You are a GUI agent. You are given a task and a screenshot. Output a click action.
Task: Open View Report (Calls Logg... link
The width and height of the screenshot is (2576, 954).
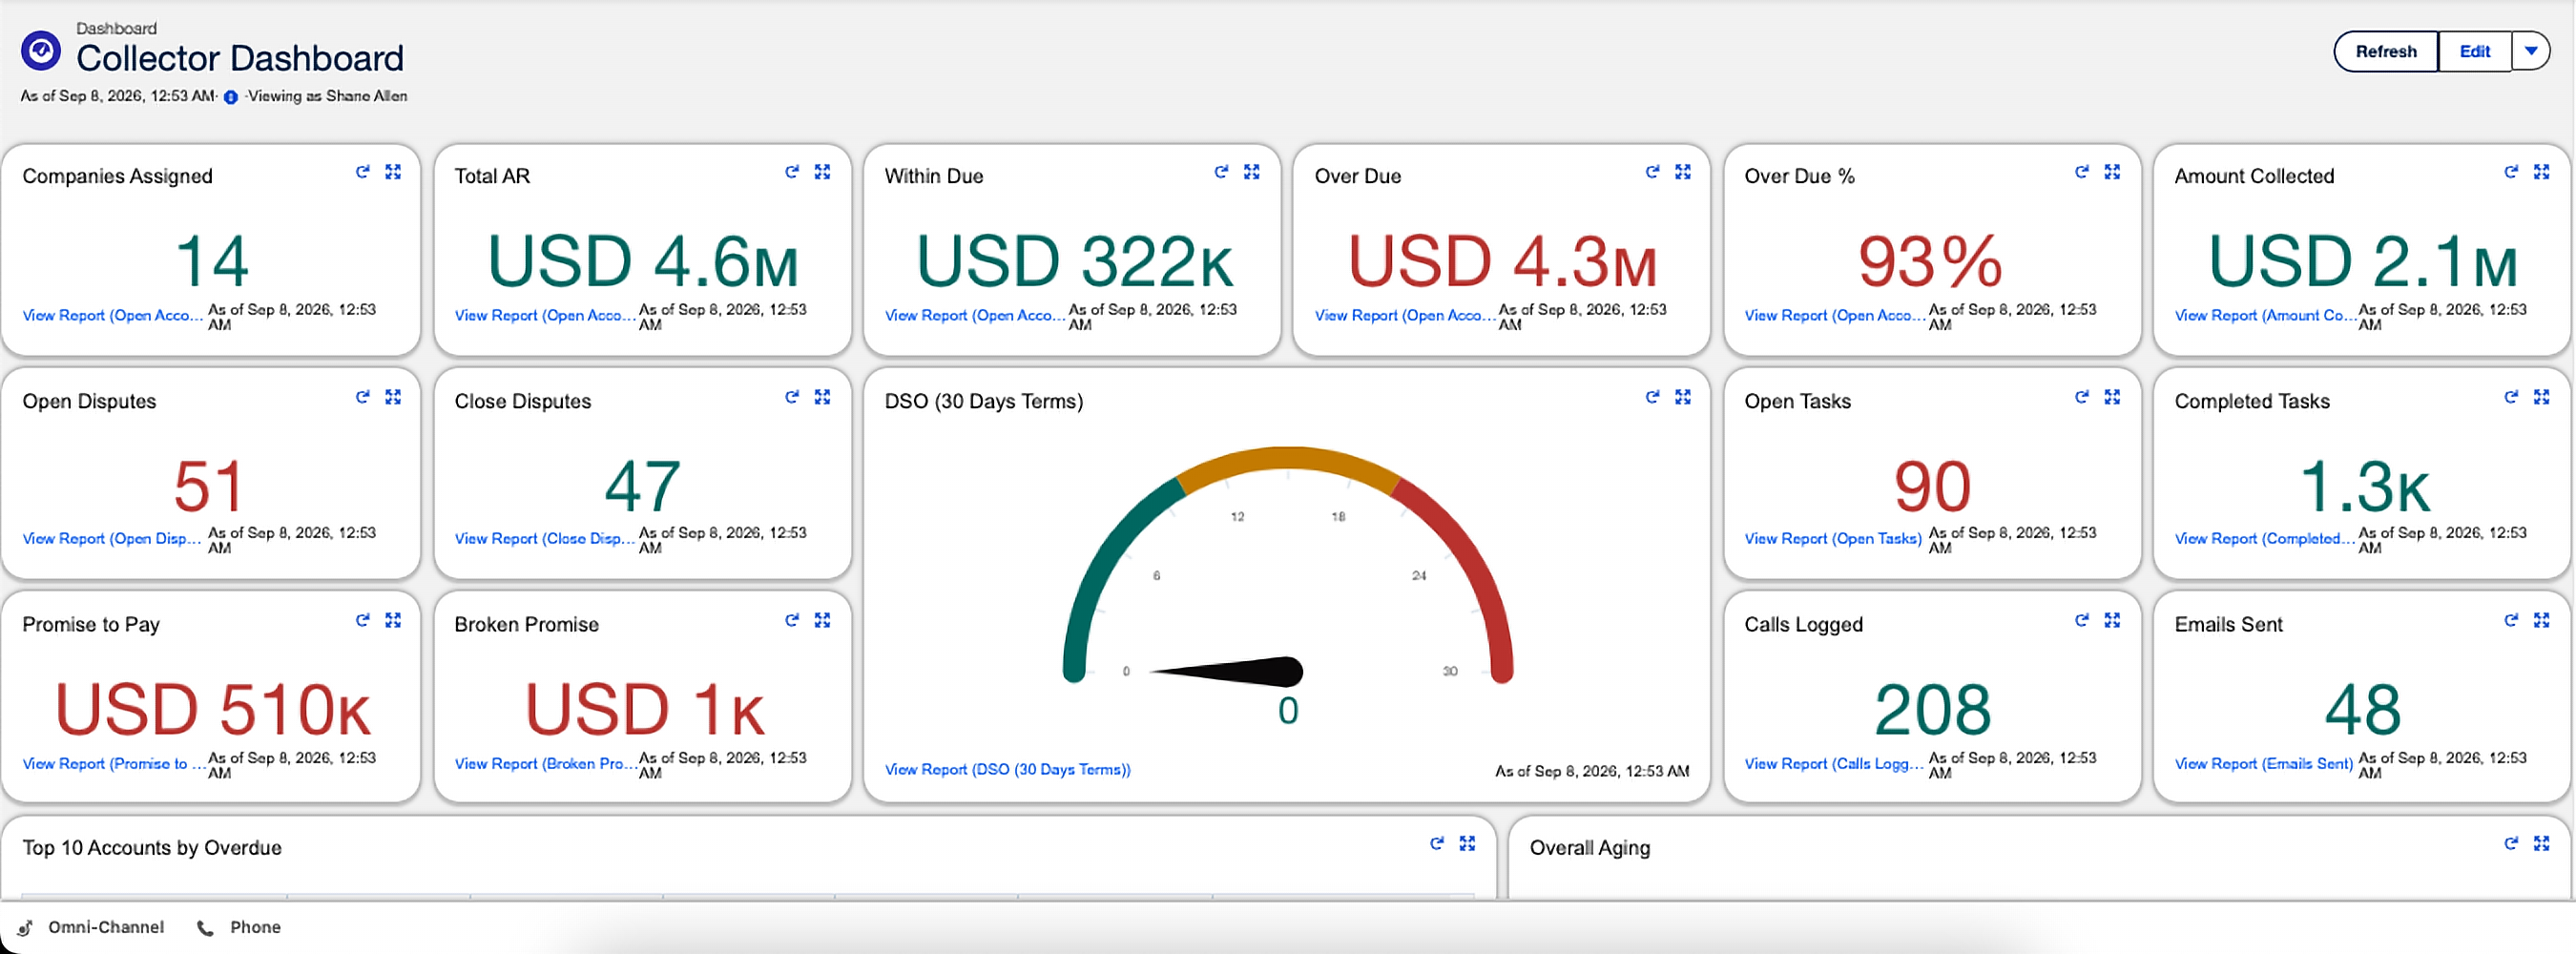click(1835, 763)
